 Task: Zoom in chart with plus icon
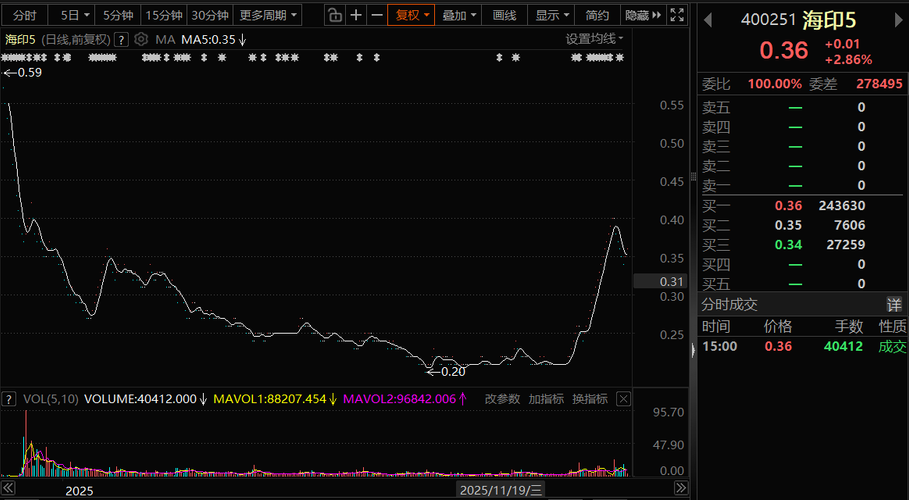(x=356, y=15)
